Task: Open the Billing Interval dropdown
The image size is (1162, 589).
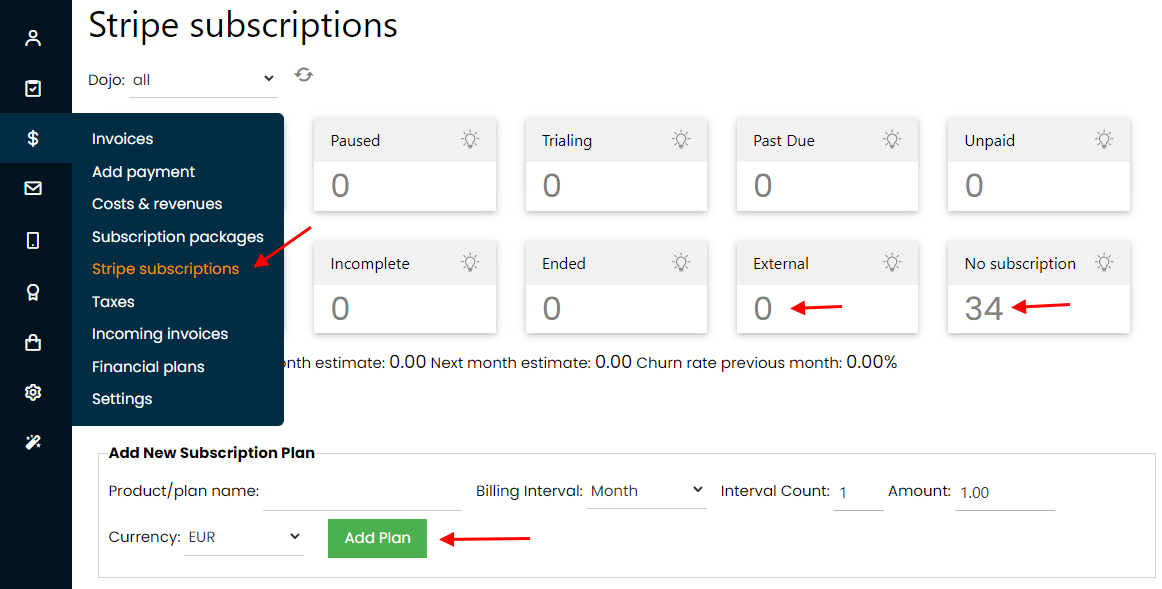Action: (x=647, y=490)
